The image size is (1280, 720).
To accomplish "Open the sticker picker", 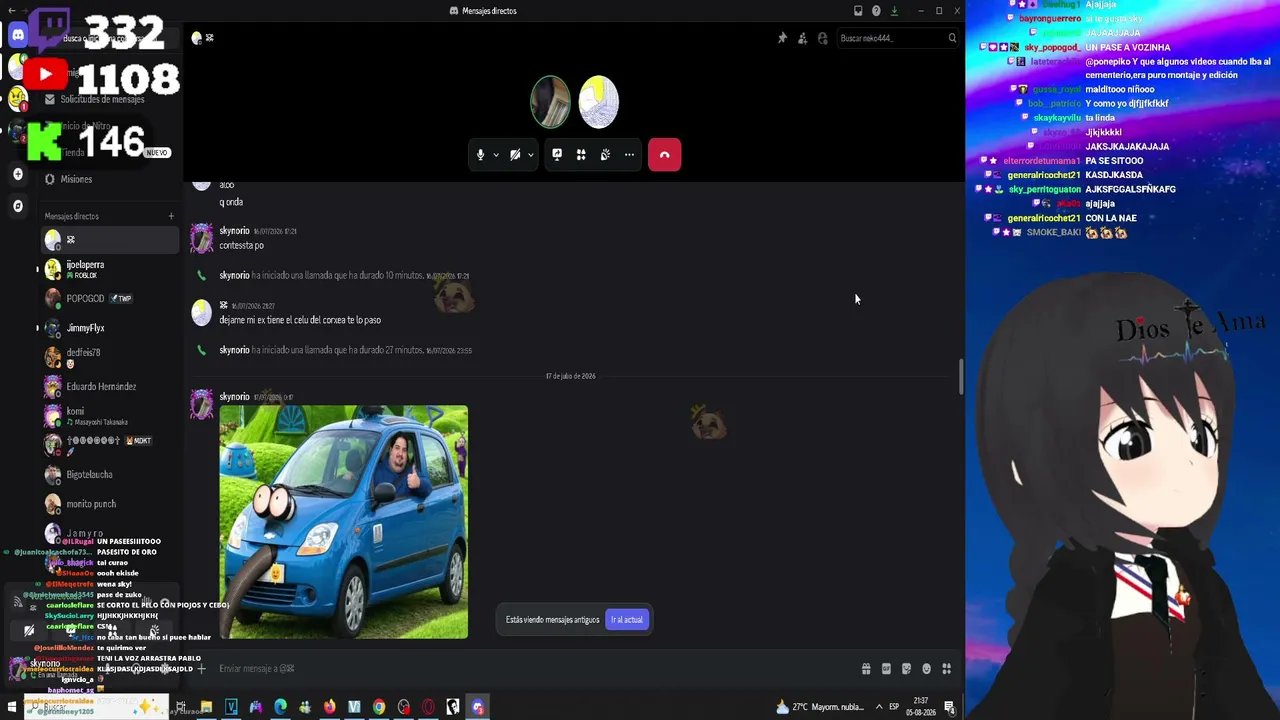I will point(906,669).
